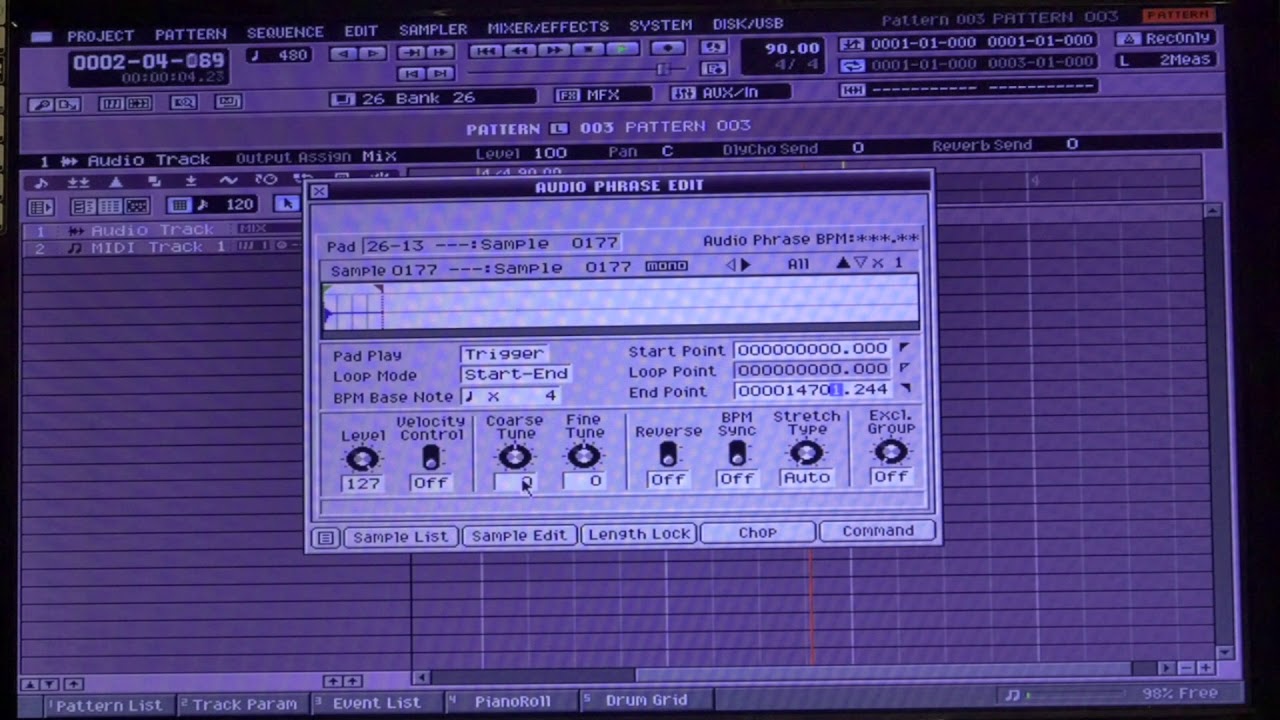
Task: Switch to the Event List tab
Action: (x=376, y=703)
